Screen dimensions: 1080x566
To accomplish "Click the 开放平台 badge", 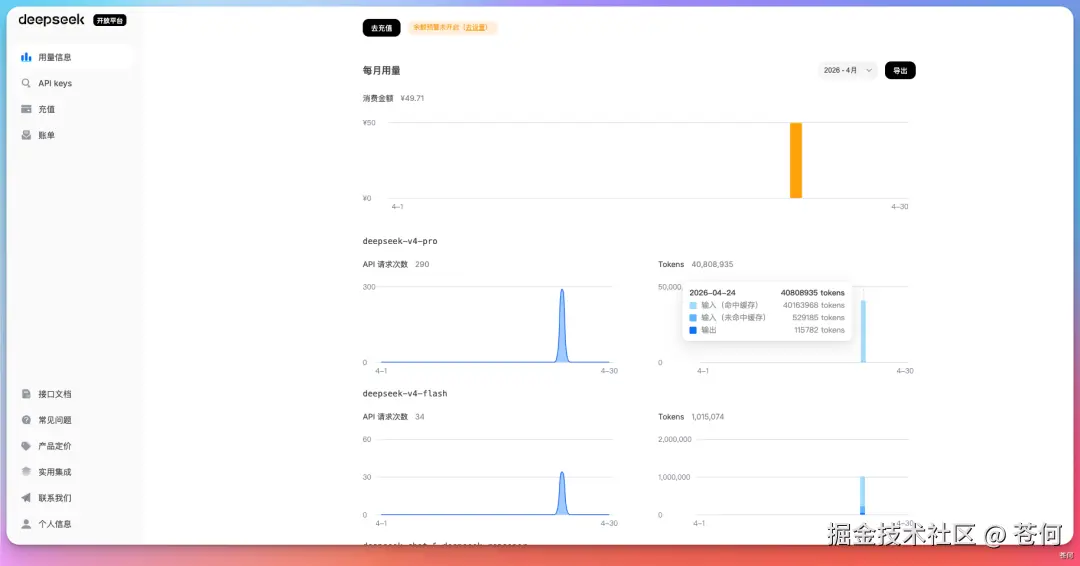I will tap(110, 21).
